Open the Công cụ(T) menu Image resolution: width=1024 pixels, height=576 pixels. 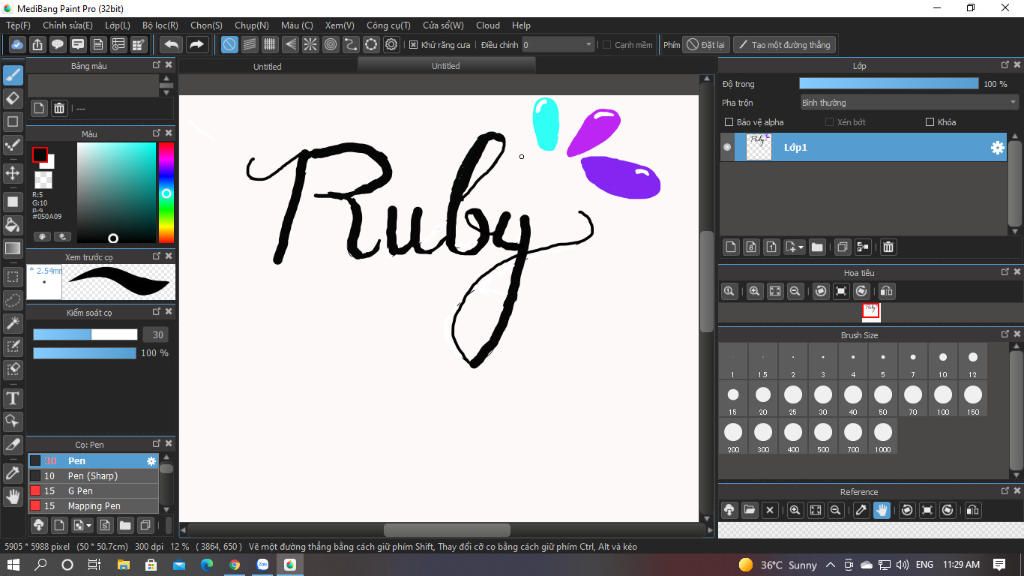(x=388, y=25)
